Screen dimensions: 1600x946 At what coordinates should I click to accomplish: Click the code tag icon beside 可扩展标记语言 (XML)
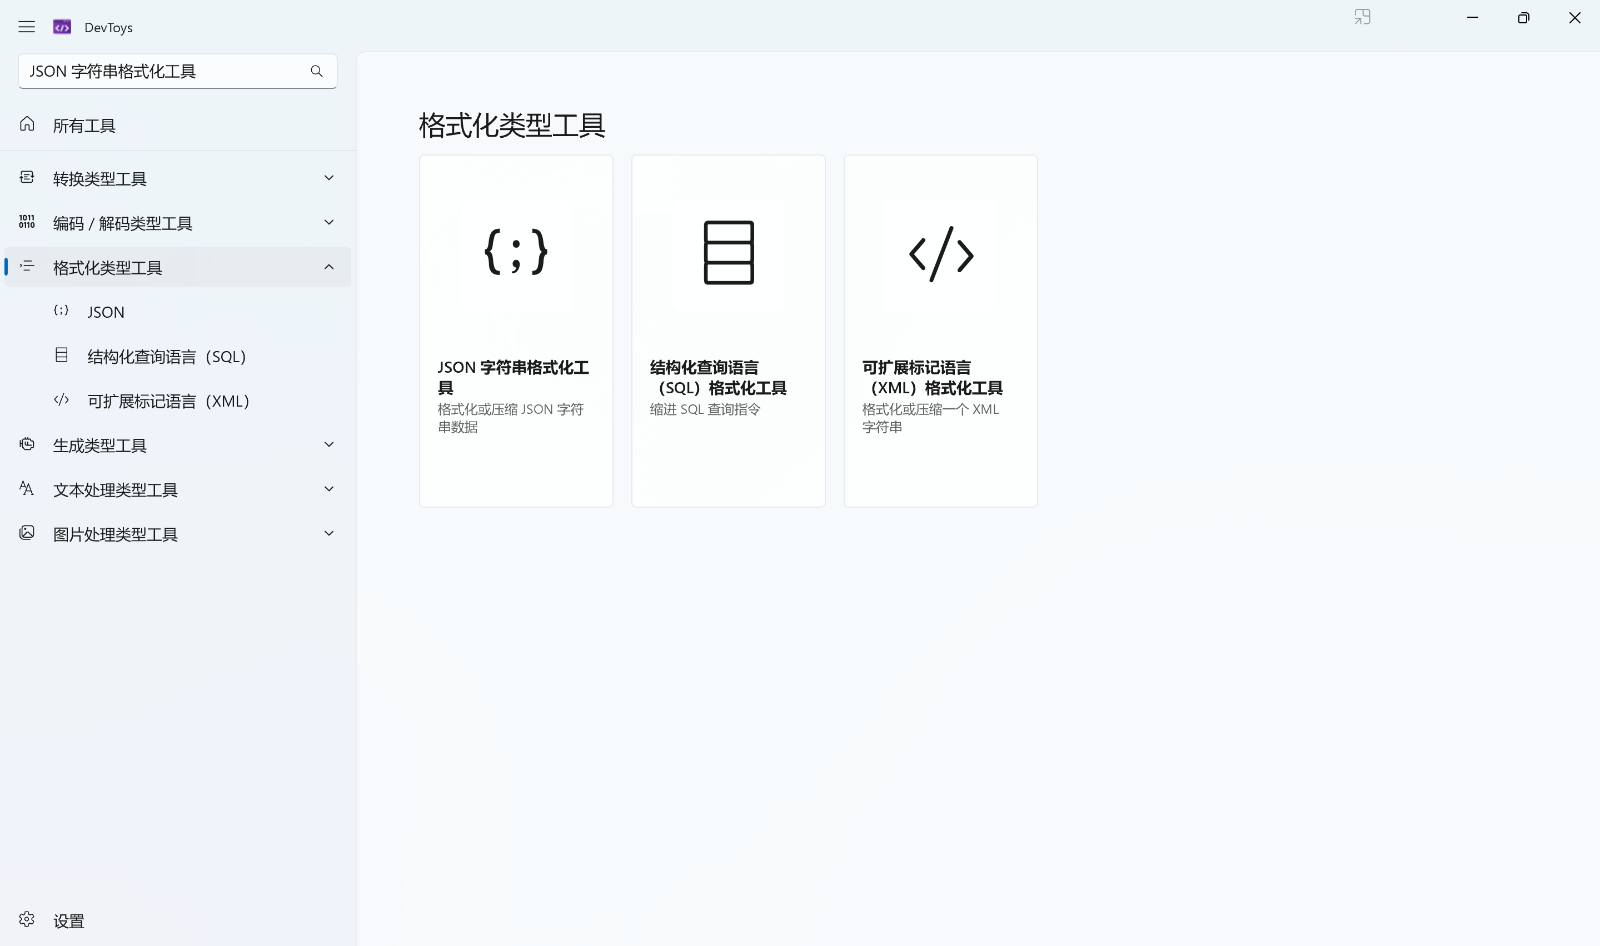point(61,400)
